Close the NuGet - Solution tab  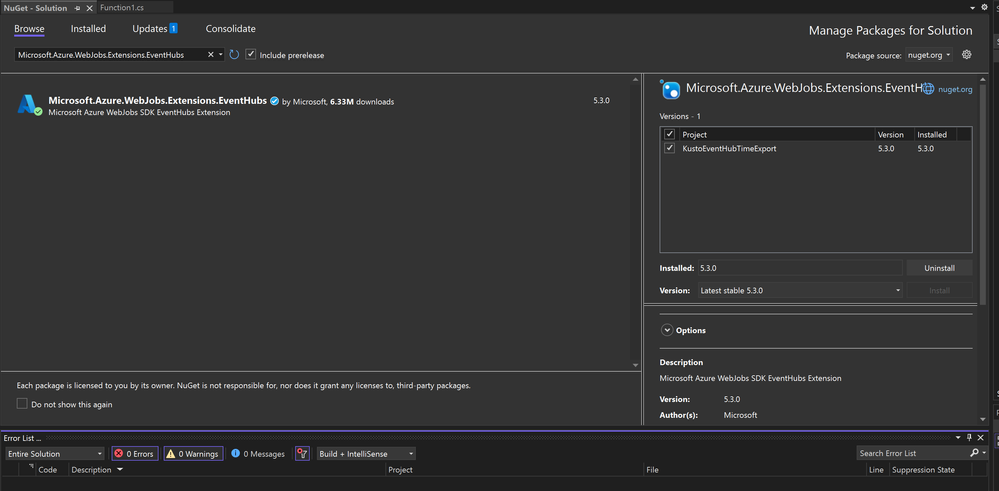pos(89,8)
